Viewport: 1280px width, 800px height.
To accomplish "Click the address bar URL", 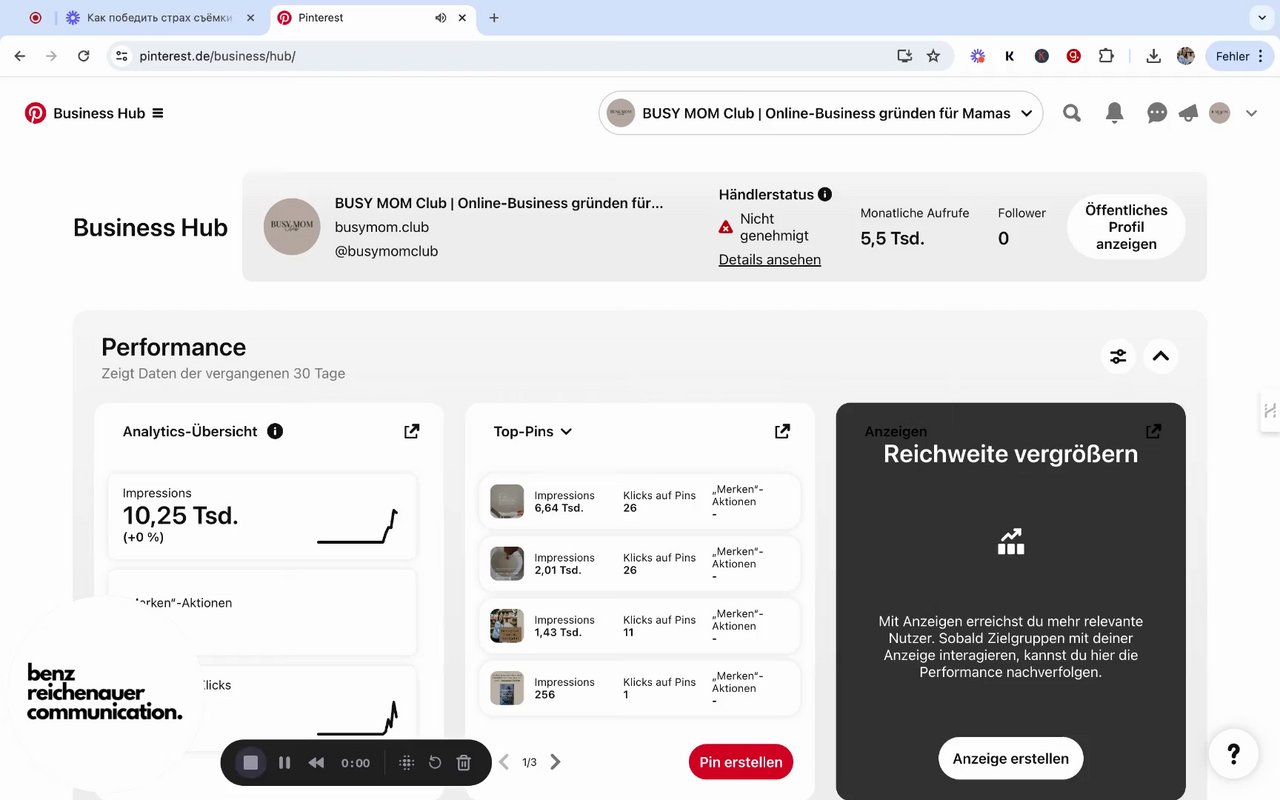I will [217, 56].
